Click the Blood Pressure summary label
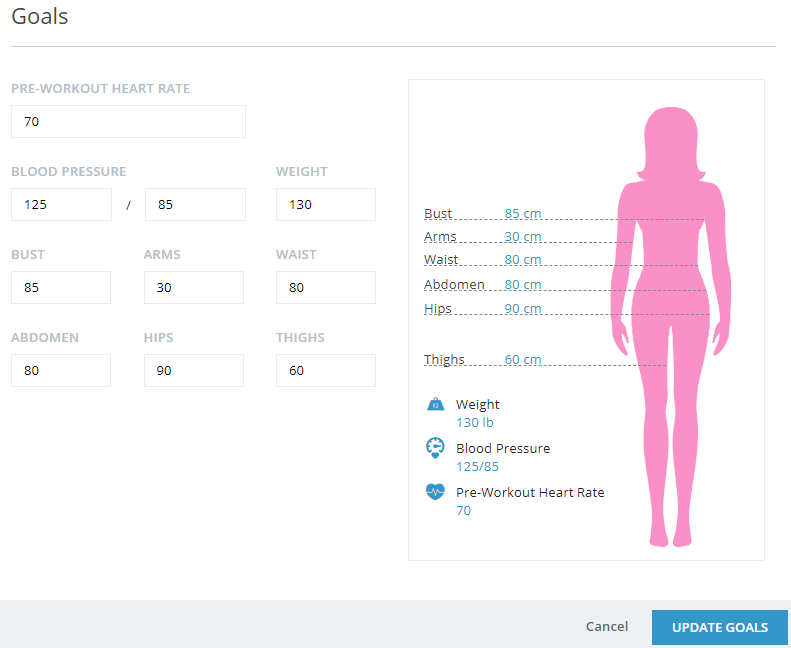The image size is (791, 648). click(x=503, y=448)
